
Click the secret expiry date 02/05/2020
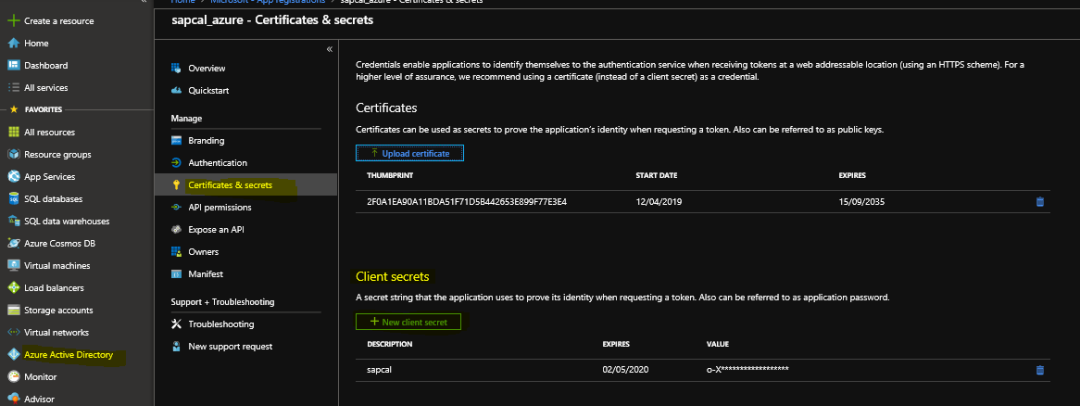(625, 370)
